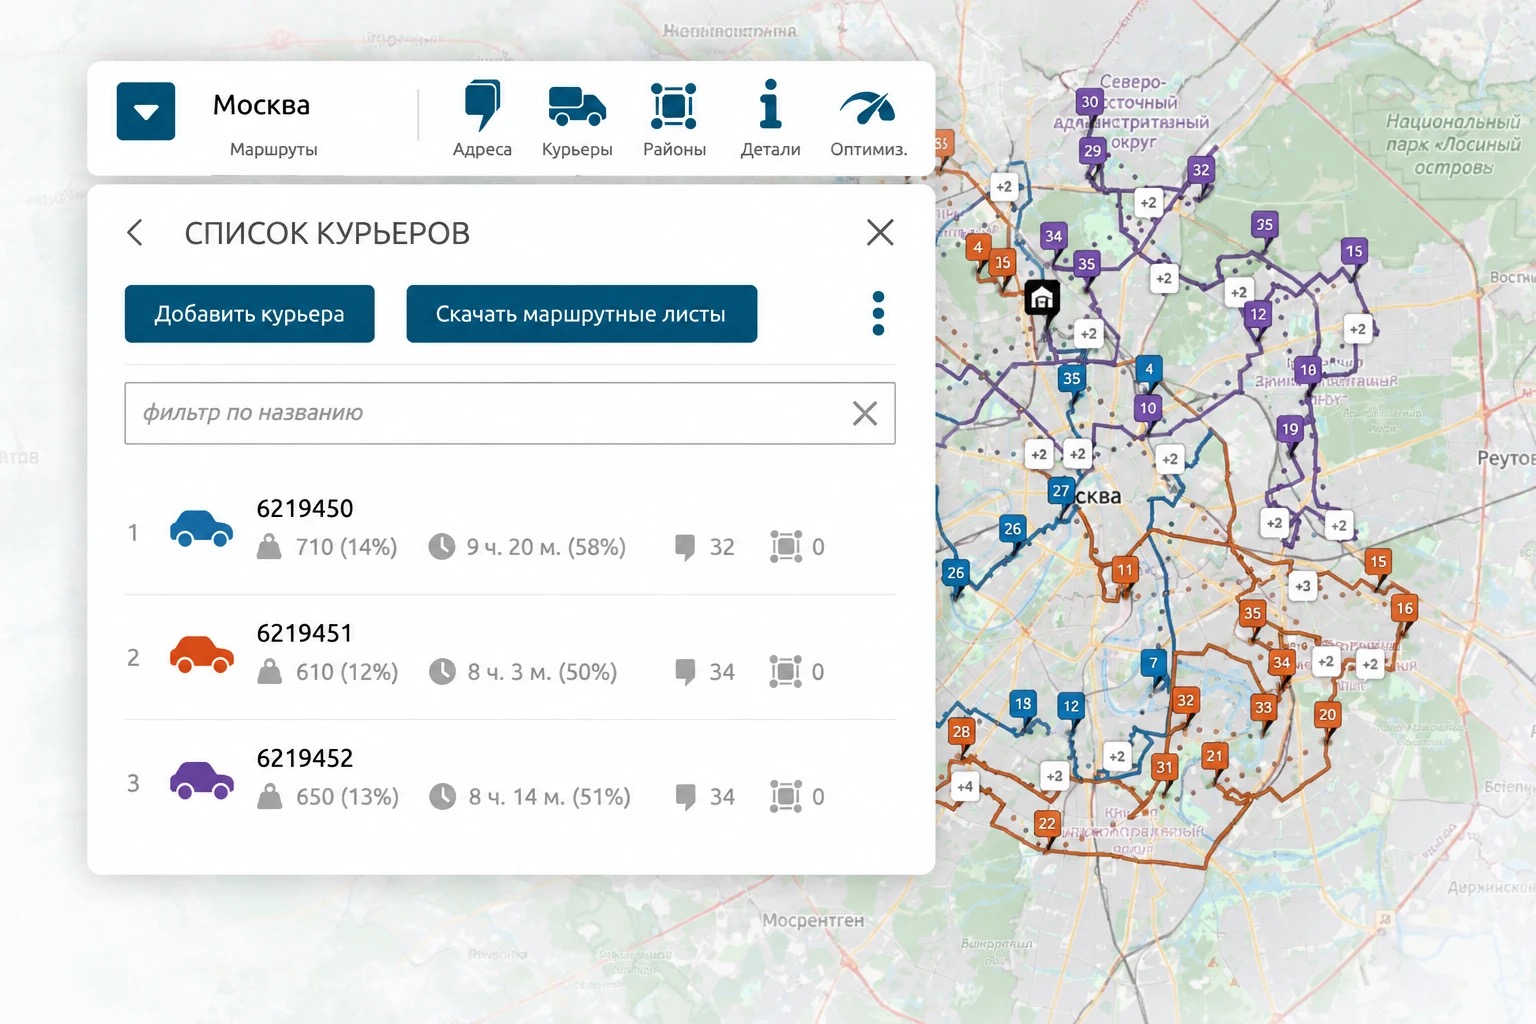Go back with the left chevron

pyautogui.click(x=135, y=233)
